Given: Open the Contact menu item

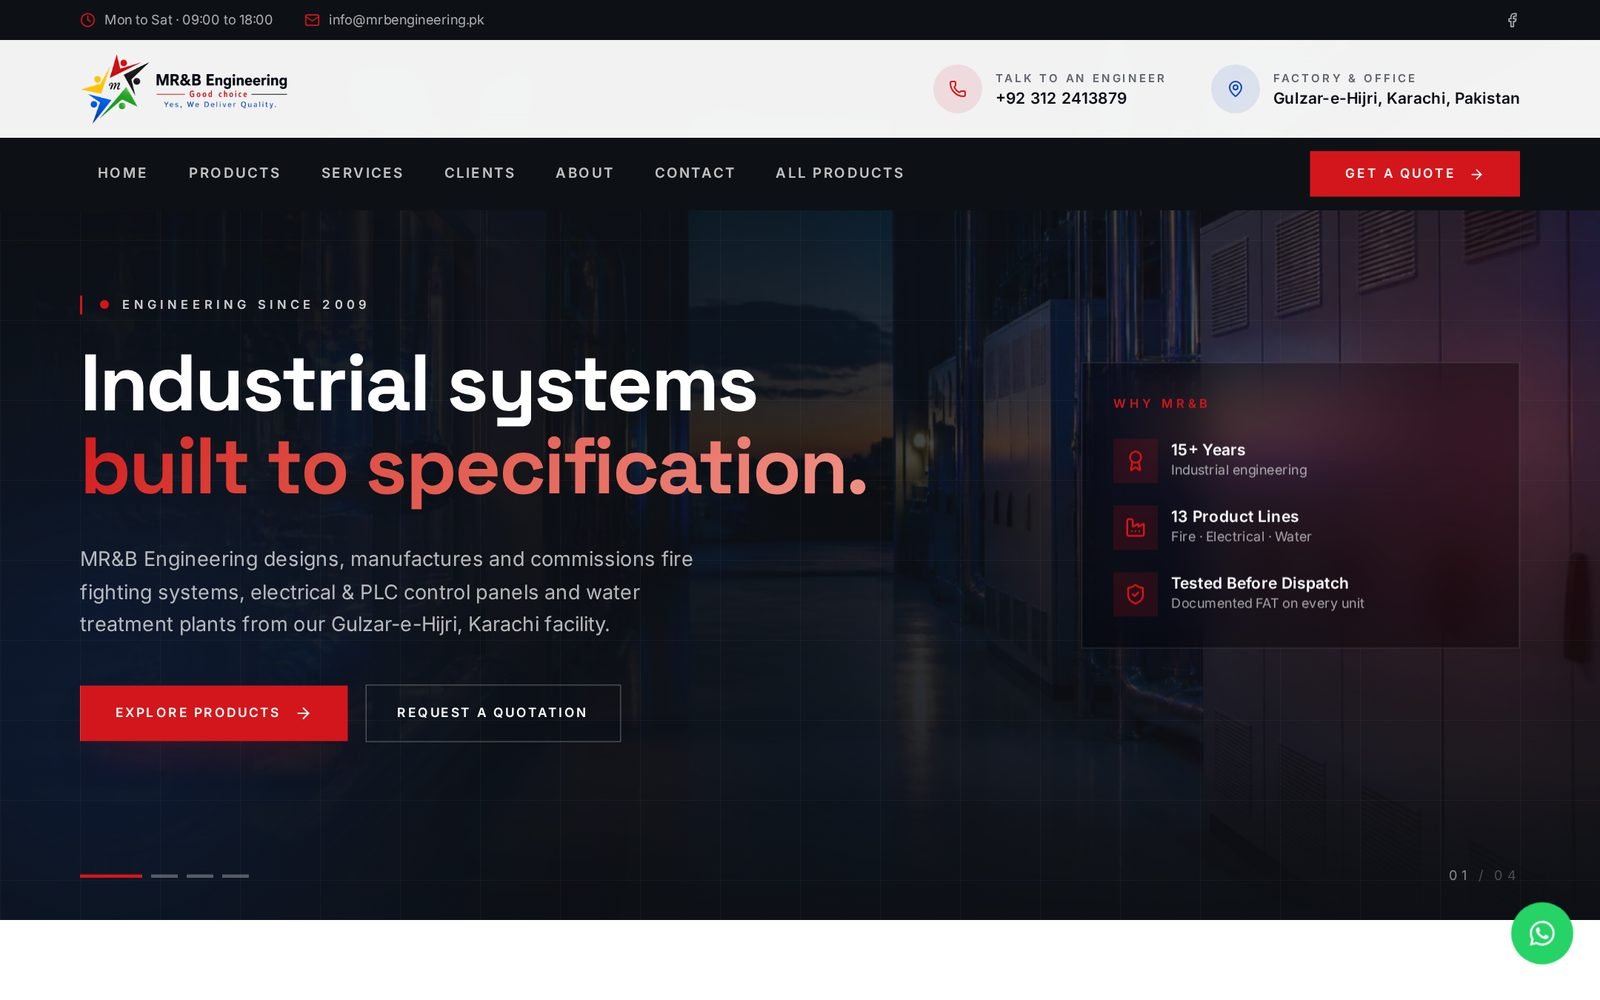Looking at the screenshot, I should pos(695,173).
